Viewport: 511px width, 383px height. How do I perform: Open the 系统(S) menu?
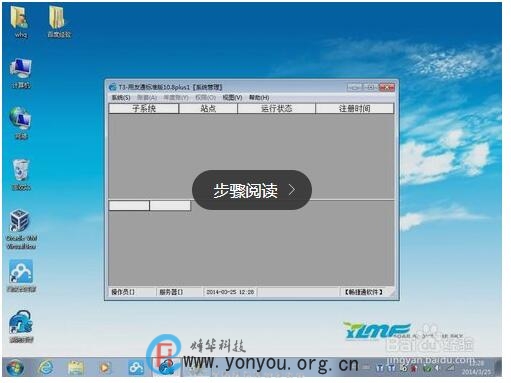(121, 98)
